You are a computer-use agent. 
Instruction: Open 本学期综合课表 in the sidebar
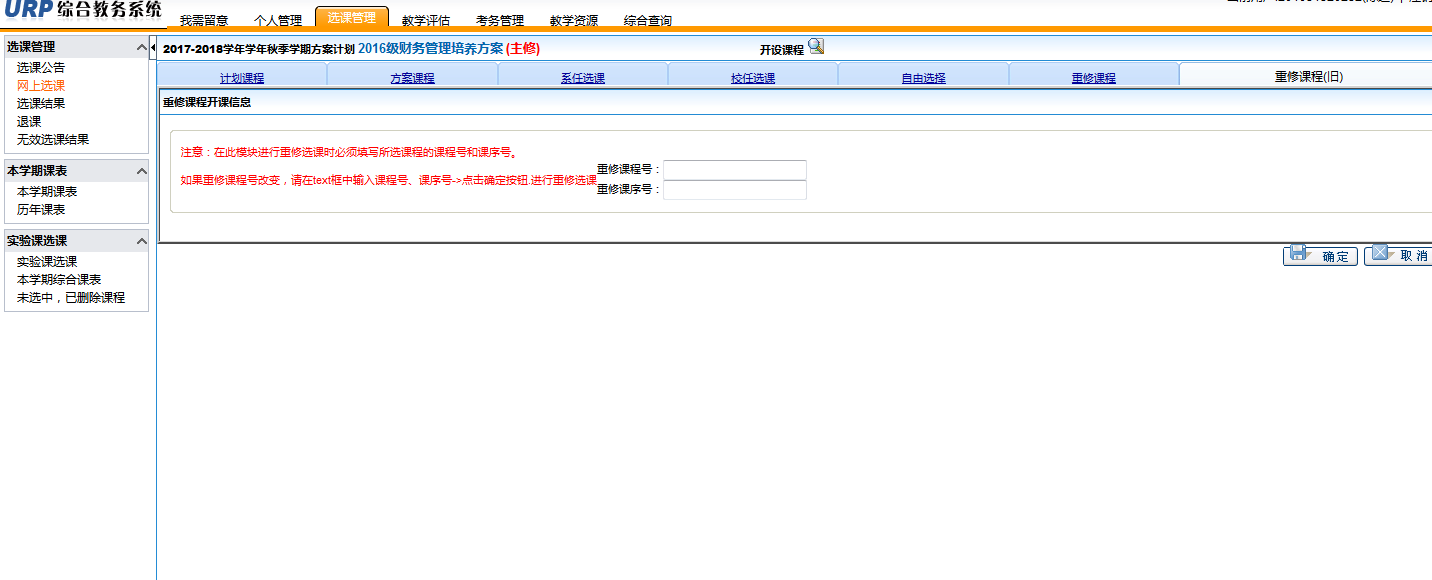point(59,280)
